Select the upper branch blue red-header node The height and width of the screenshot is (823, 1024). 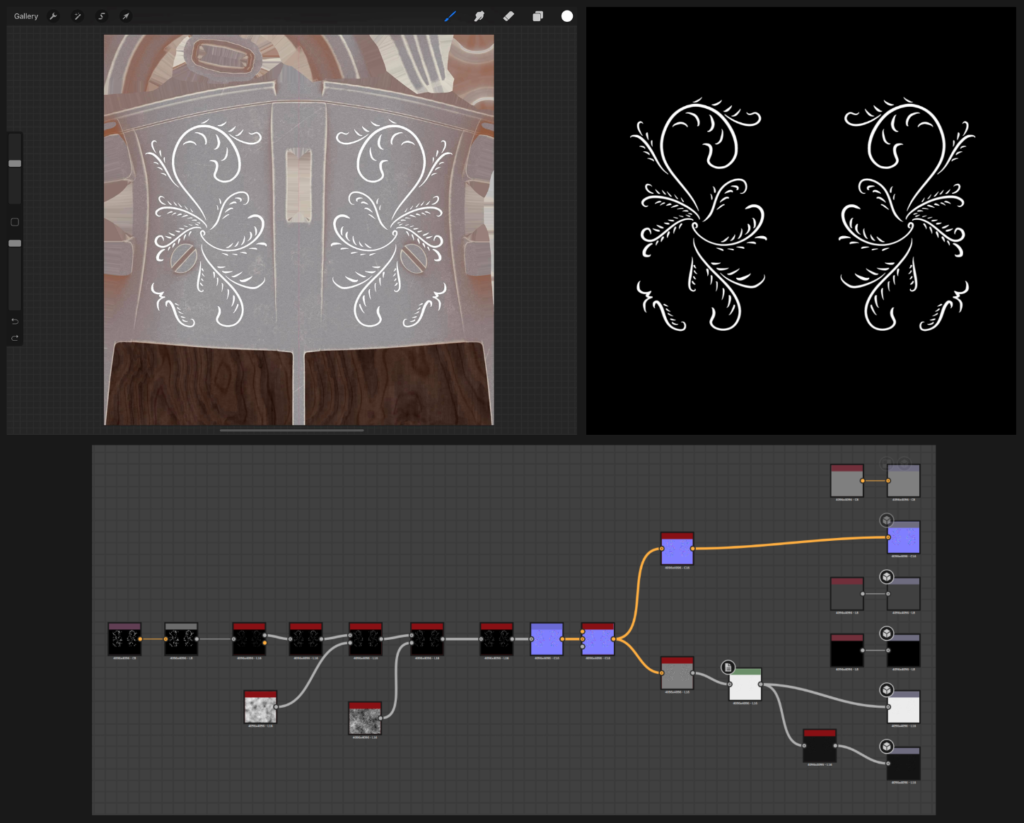pyautogui.click(x=677, y=549)
